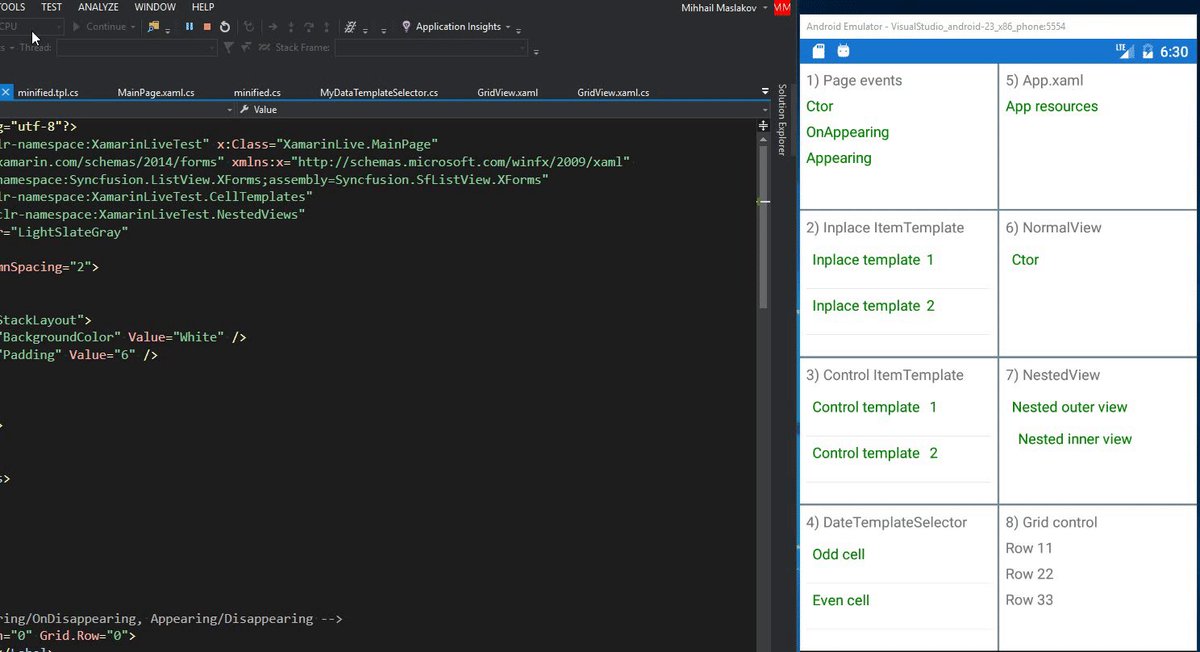Viewport: 1200px width, 652px height.
Task: Click "Nested outer view" in the emulator
Action: [x=1069, y=407]
